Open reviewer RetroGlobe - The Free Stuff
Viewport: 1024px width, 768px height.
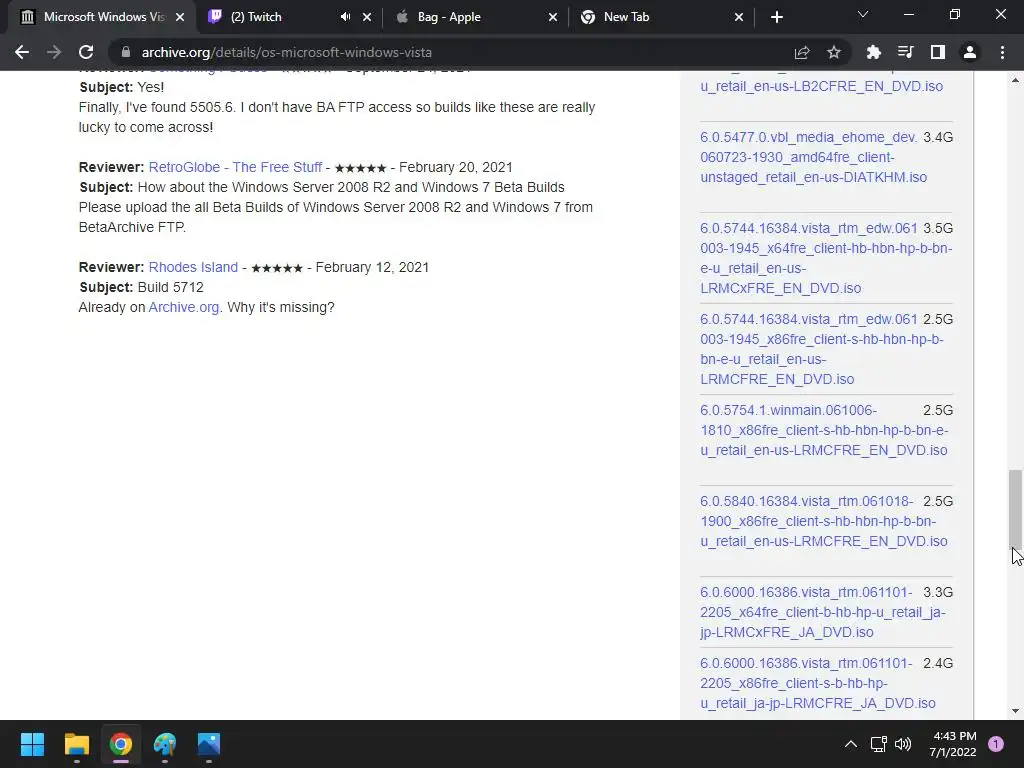pos(235,167)
